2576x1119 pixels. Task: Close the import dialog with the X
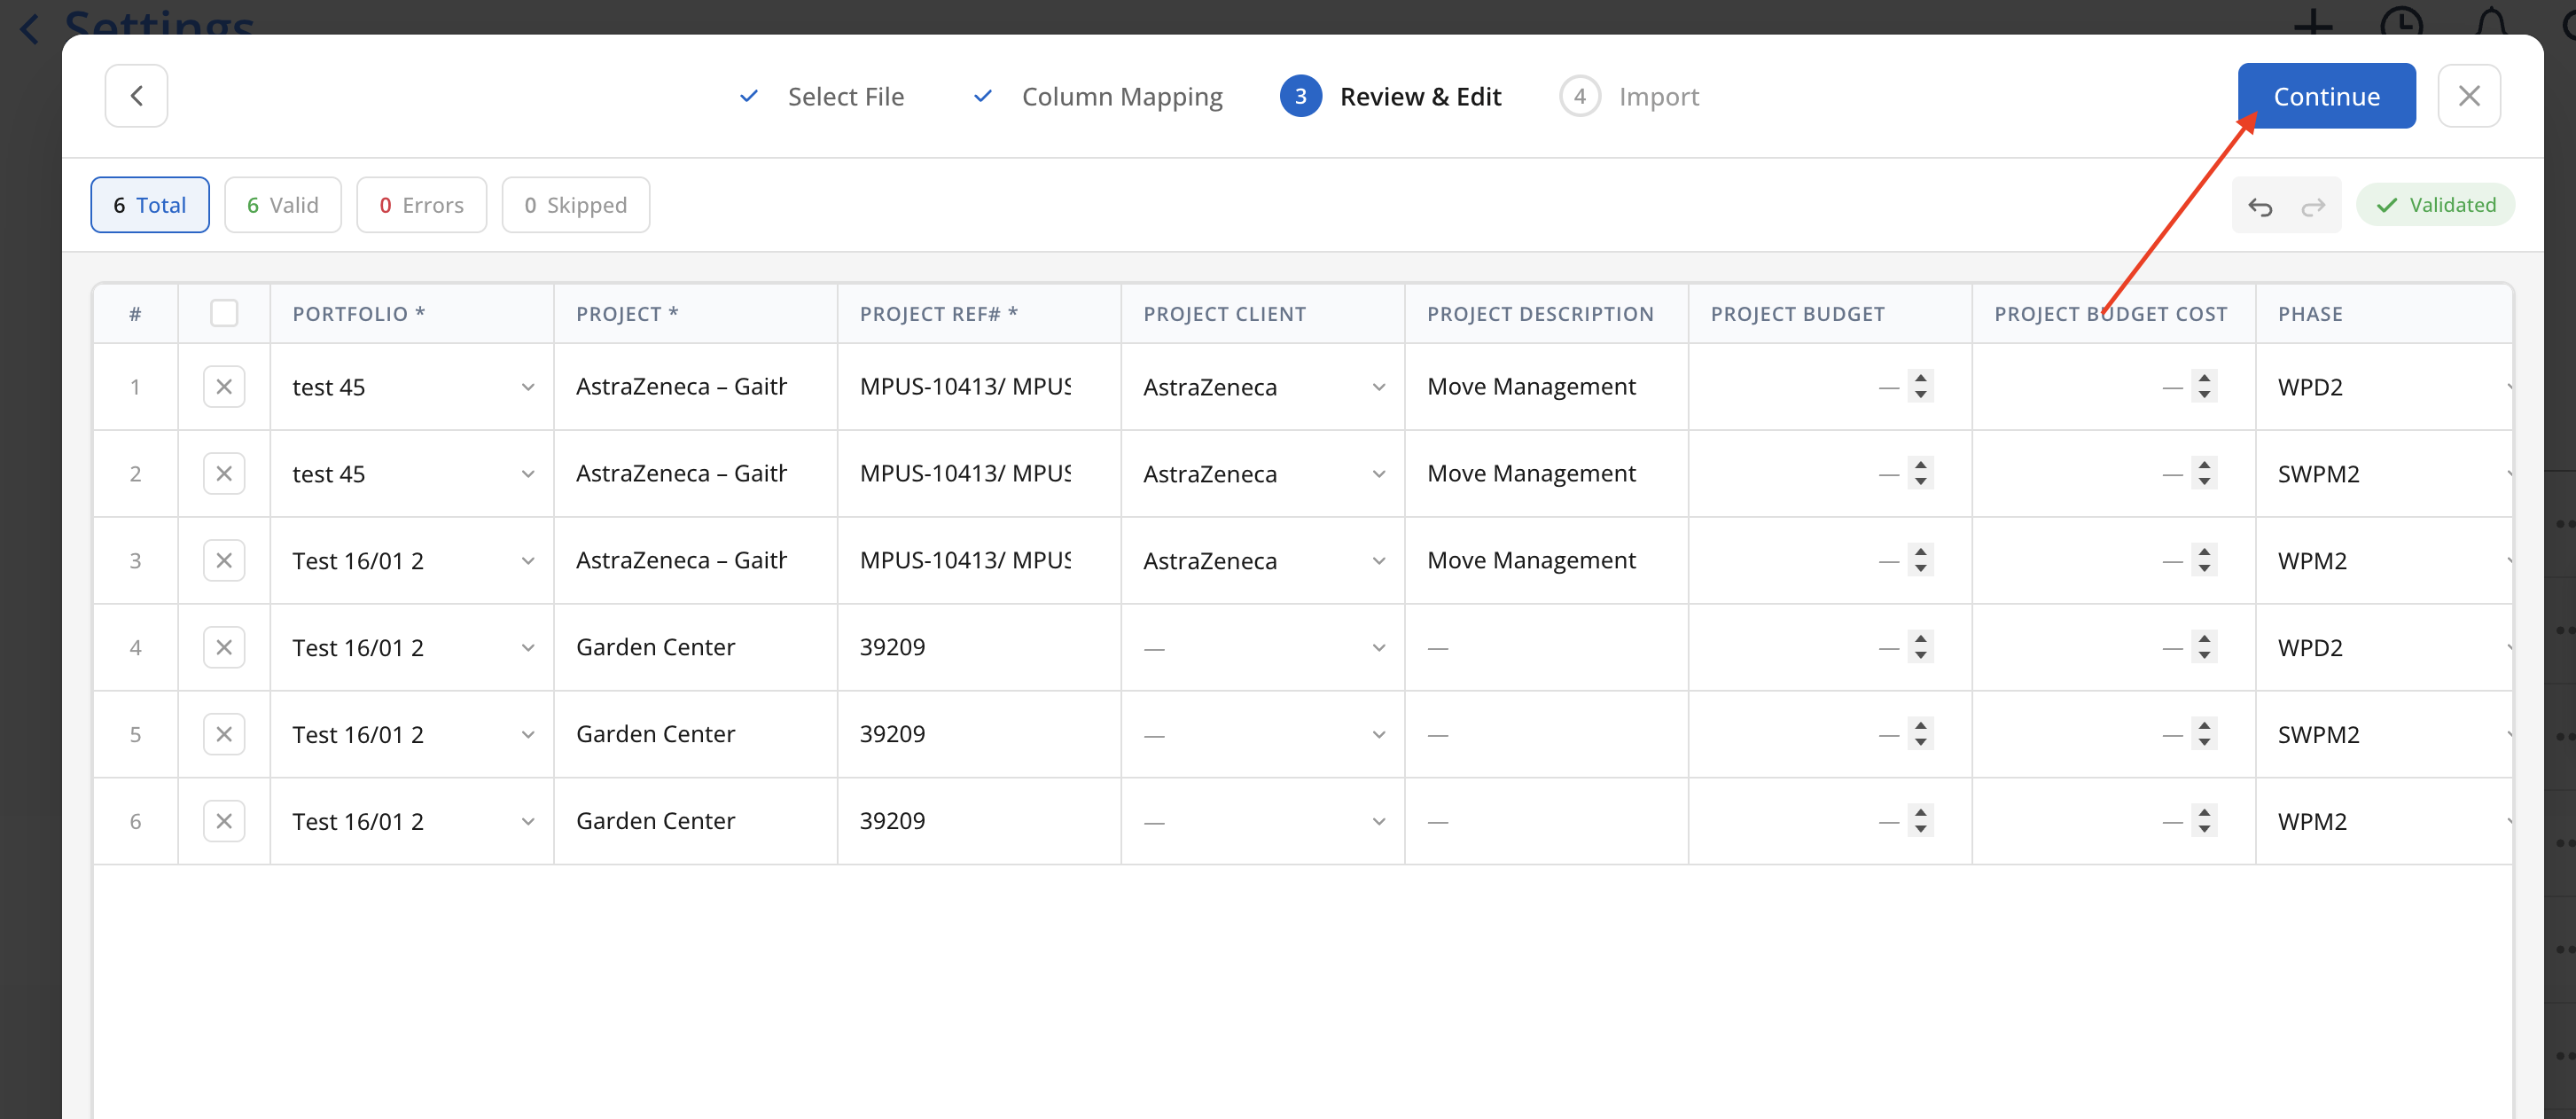[x=2469, y=96]
